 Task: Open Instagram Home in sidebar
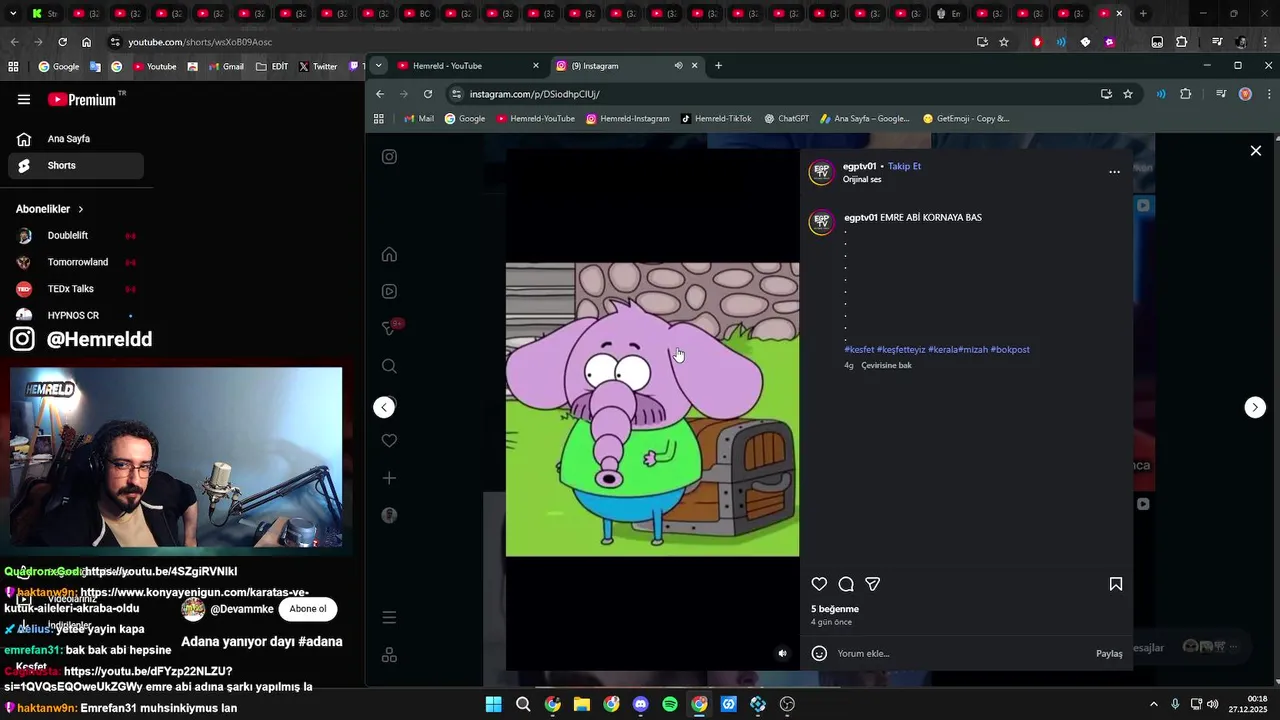(389, 254)
